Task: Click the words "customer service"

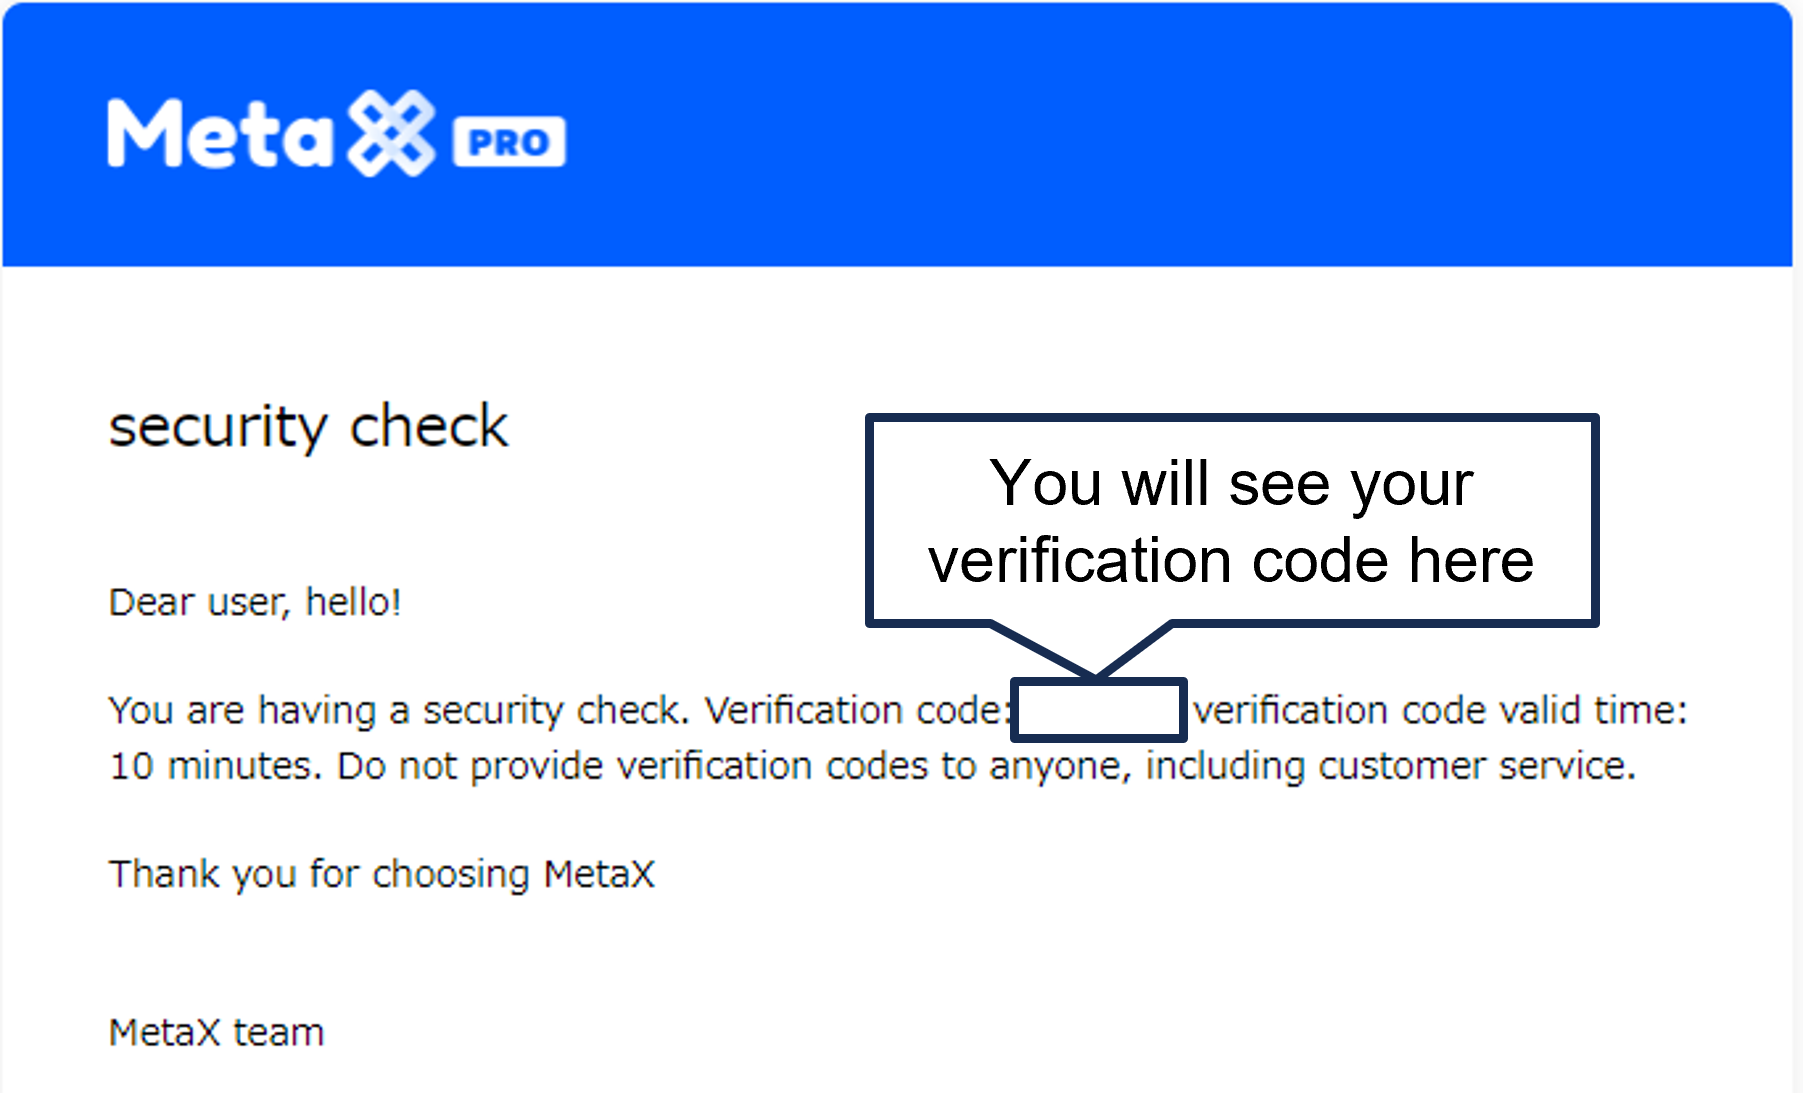Action: point(1475,766)
